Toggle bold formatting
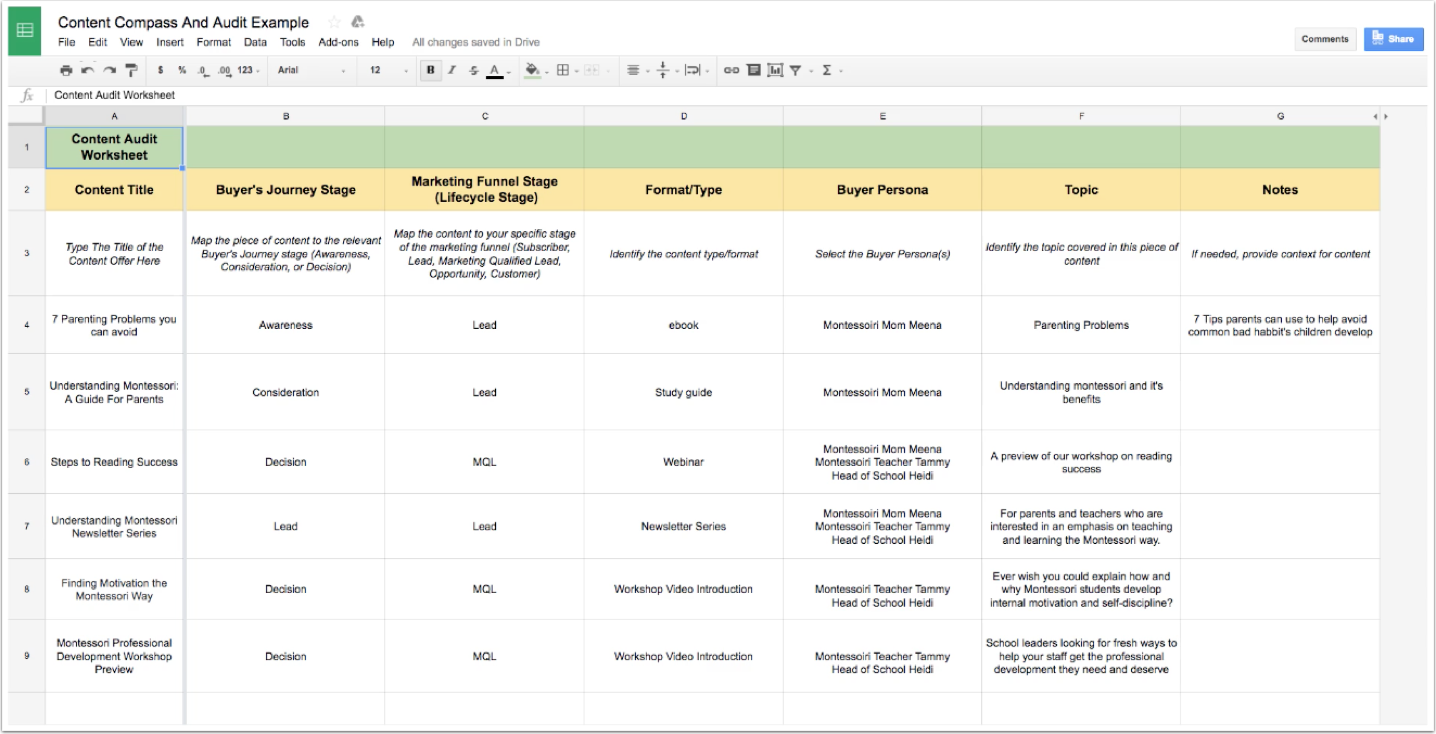This screenshot has width=1436, height=734. (431, 70)
